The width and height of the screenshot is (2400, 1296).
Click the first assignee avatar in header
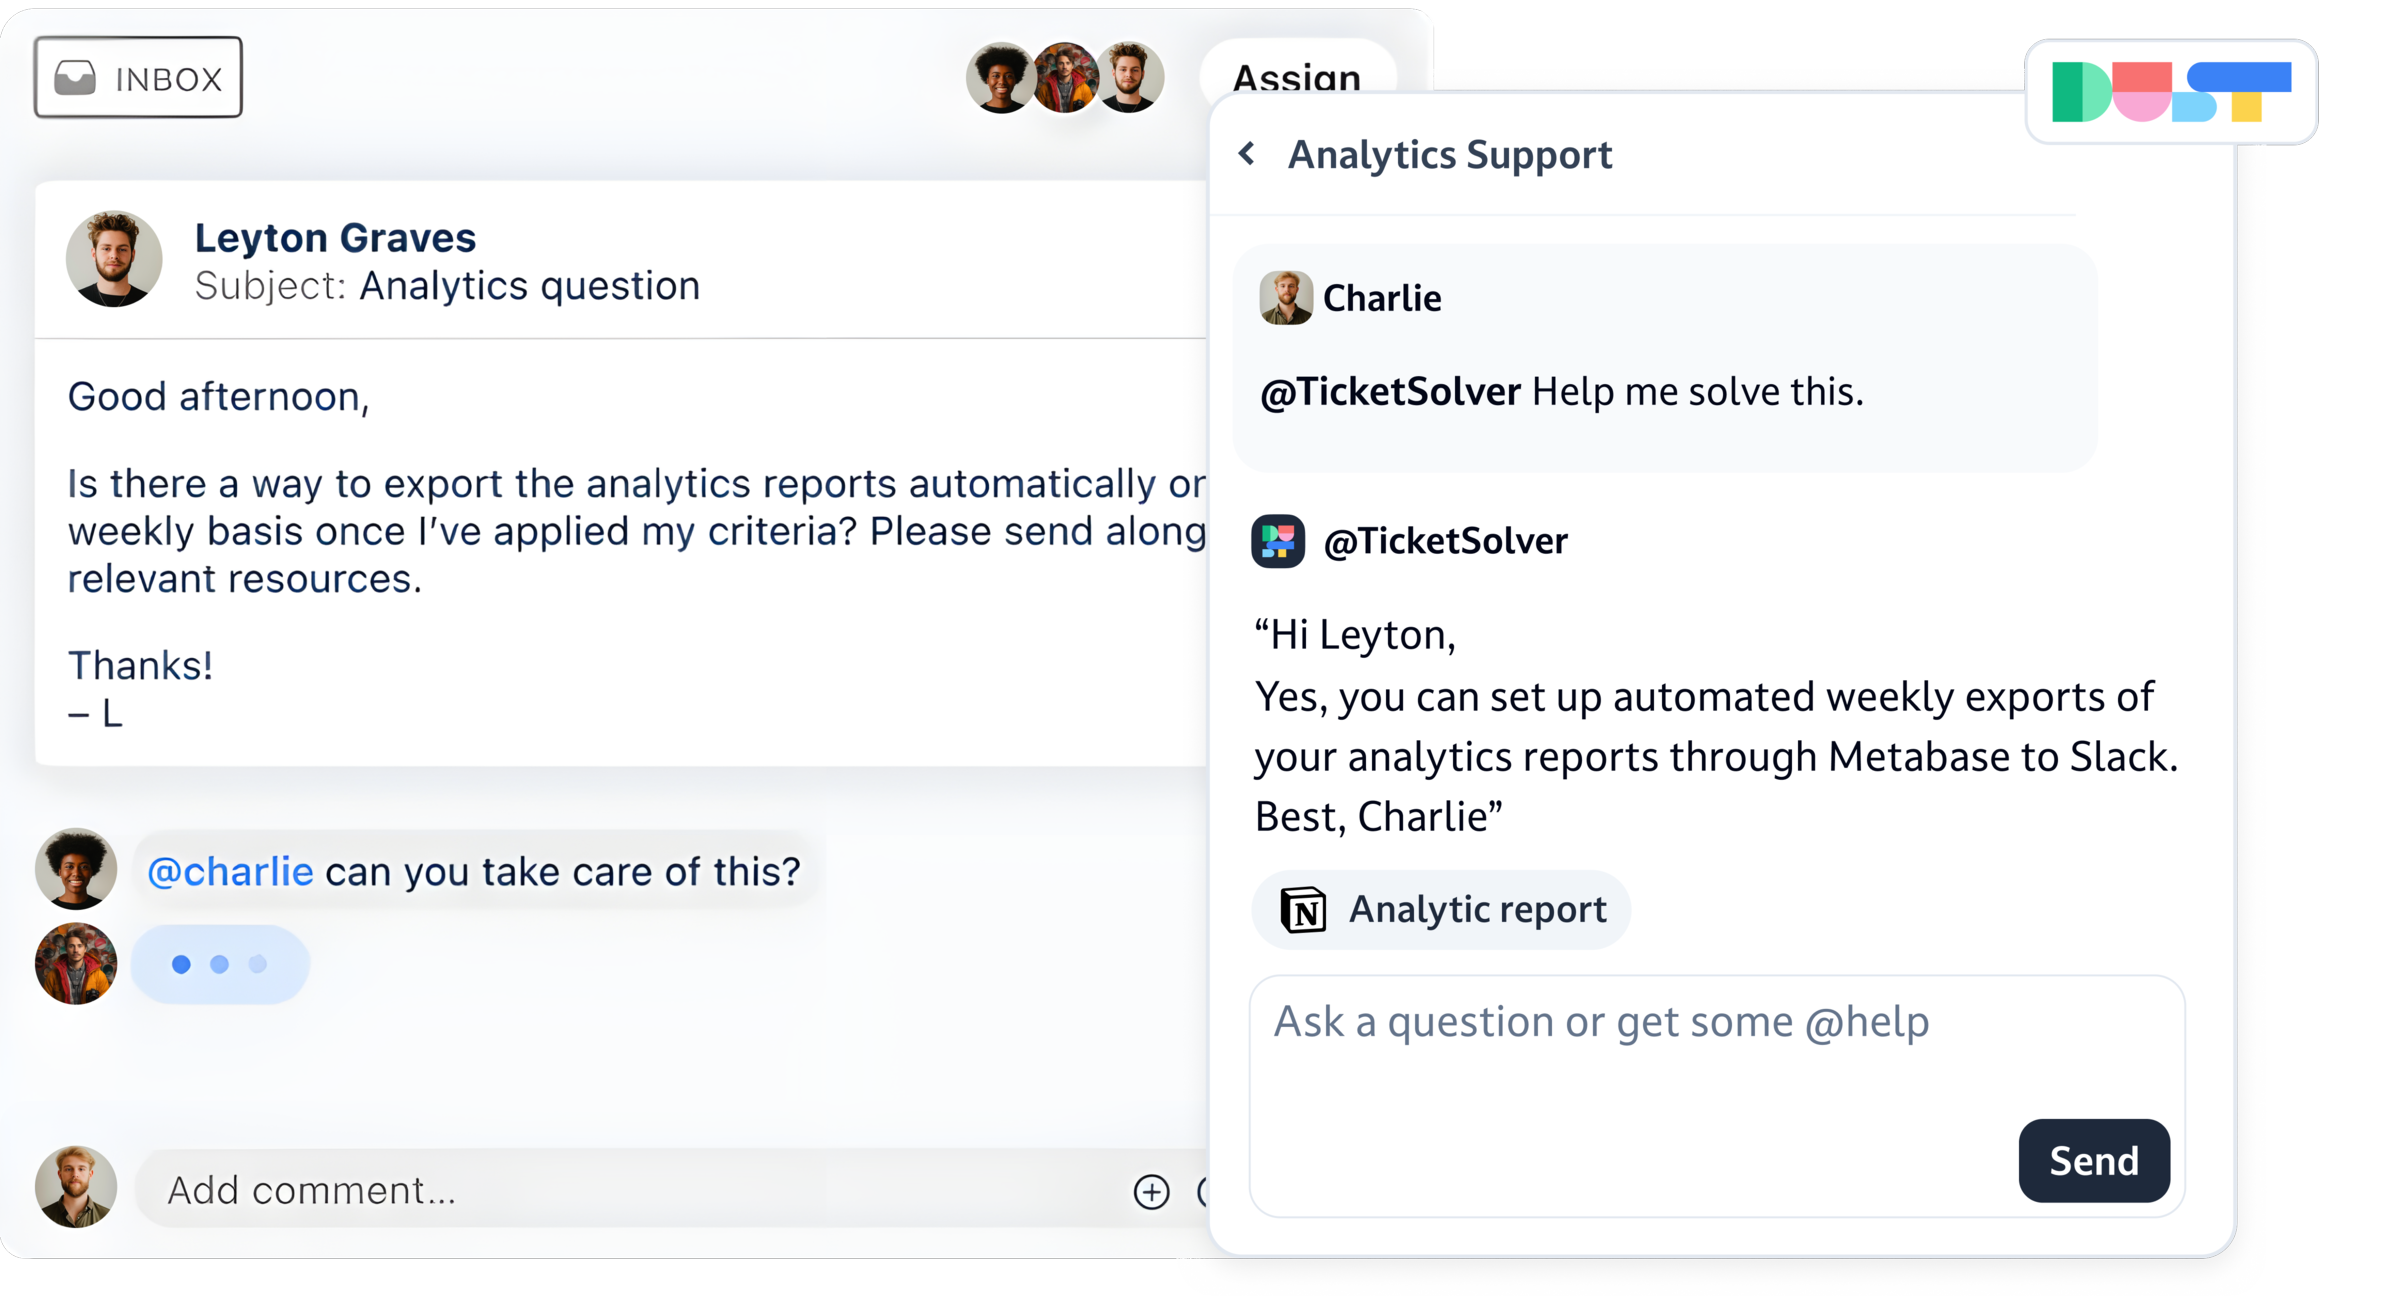999,78
